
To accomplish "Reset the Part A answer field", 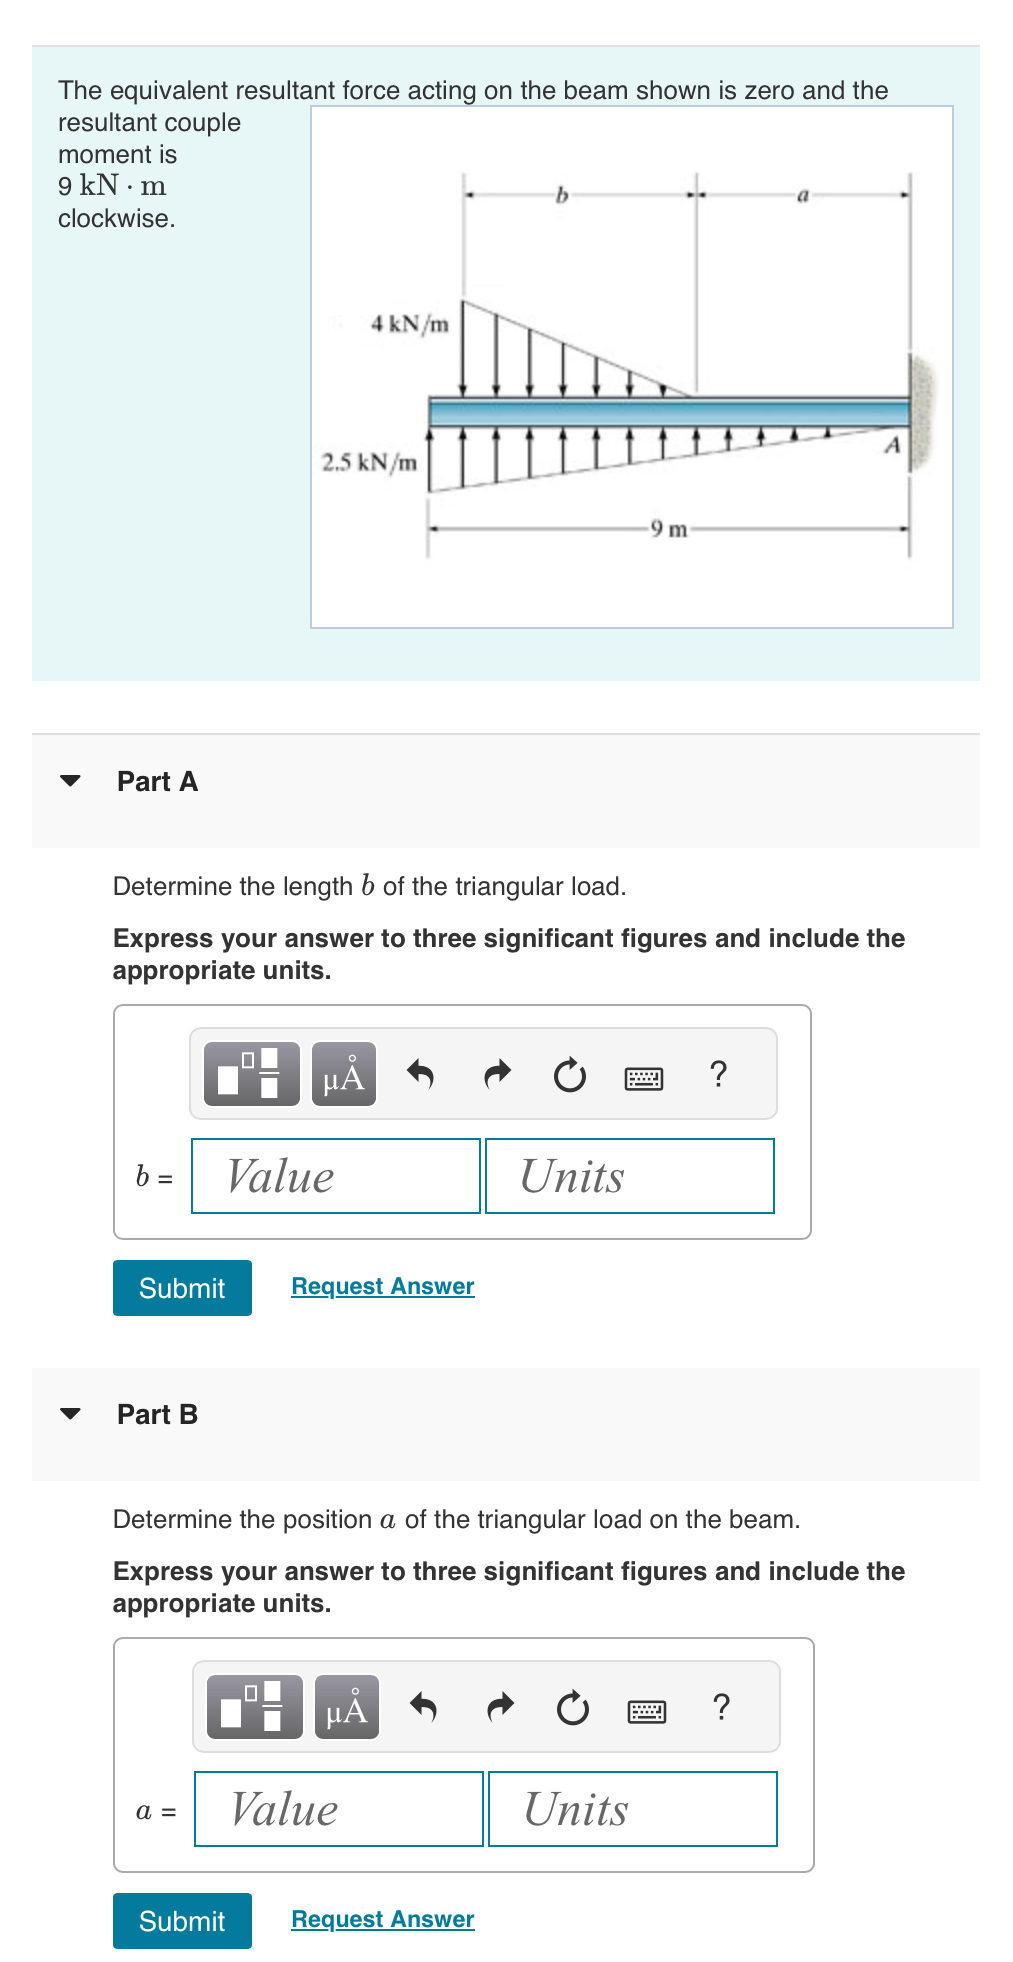I will [x=569, y=1074].
